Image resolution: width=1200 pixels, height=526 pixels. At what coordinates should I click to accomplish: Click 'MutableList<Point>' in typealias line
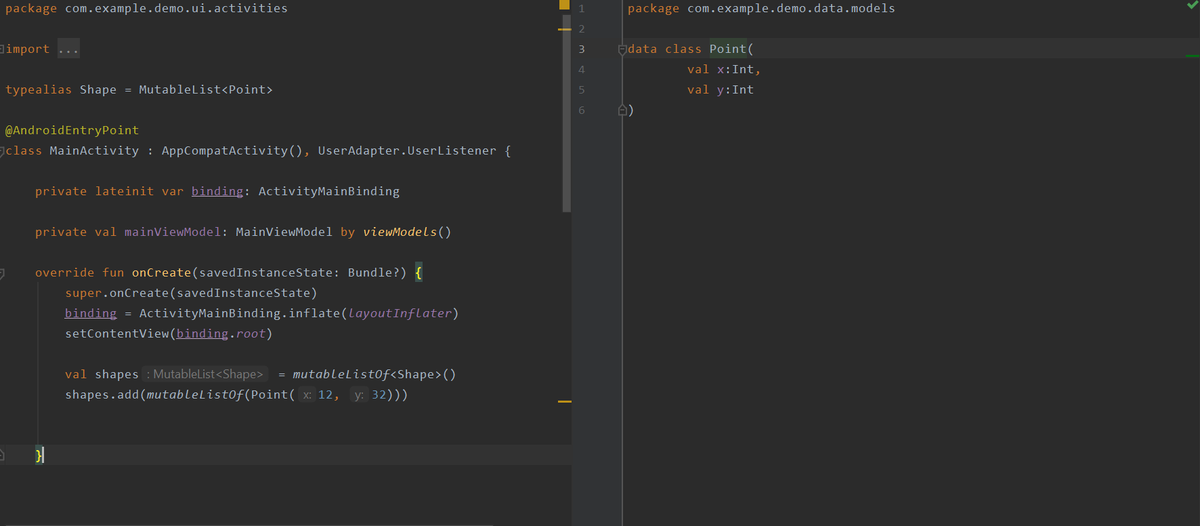point(205,90)
